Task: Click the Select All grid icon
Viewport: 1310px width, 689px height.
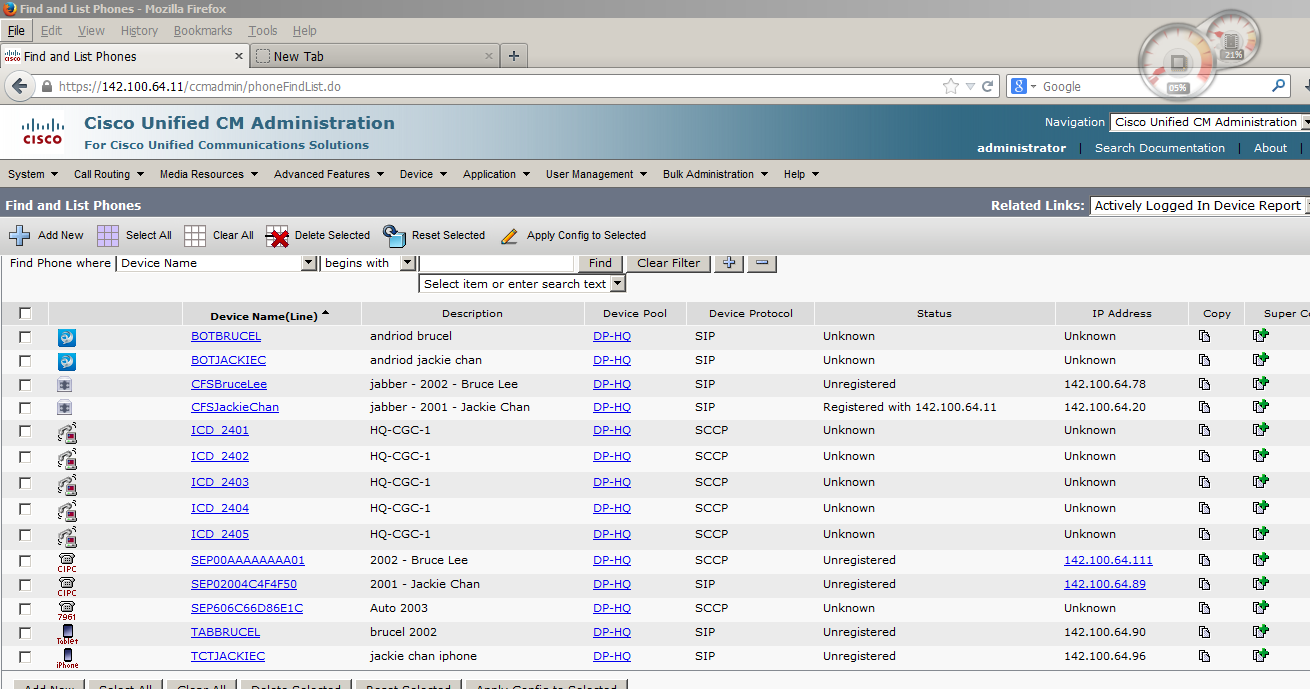Action: (x=108, y=236)
